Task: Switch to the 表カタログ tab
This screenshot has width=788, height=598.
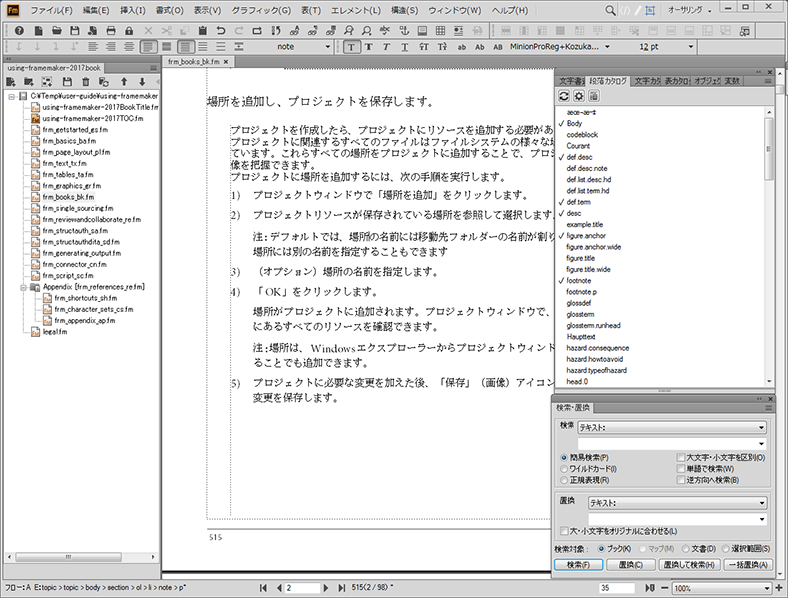Action: [x=676, y=80]
